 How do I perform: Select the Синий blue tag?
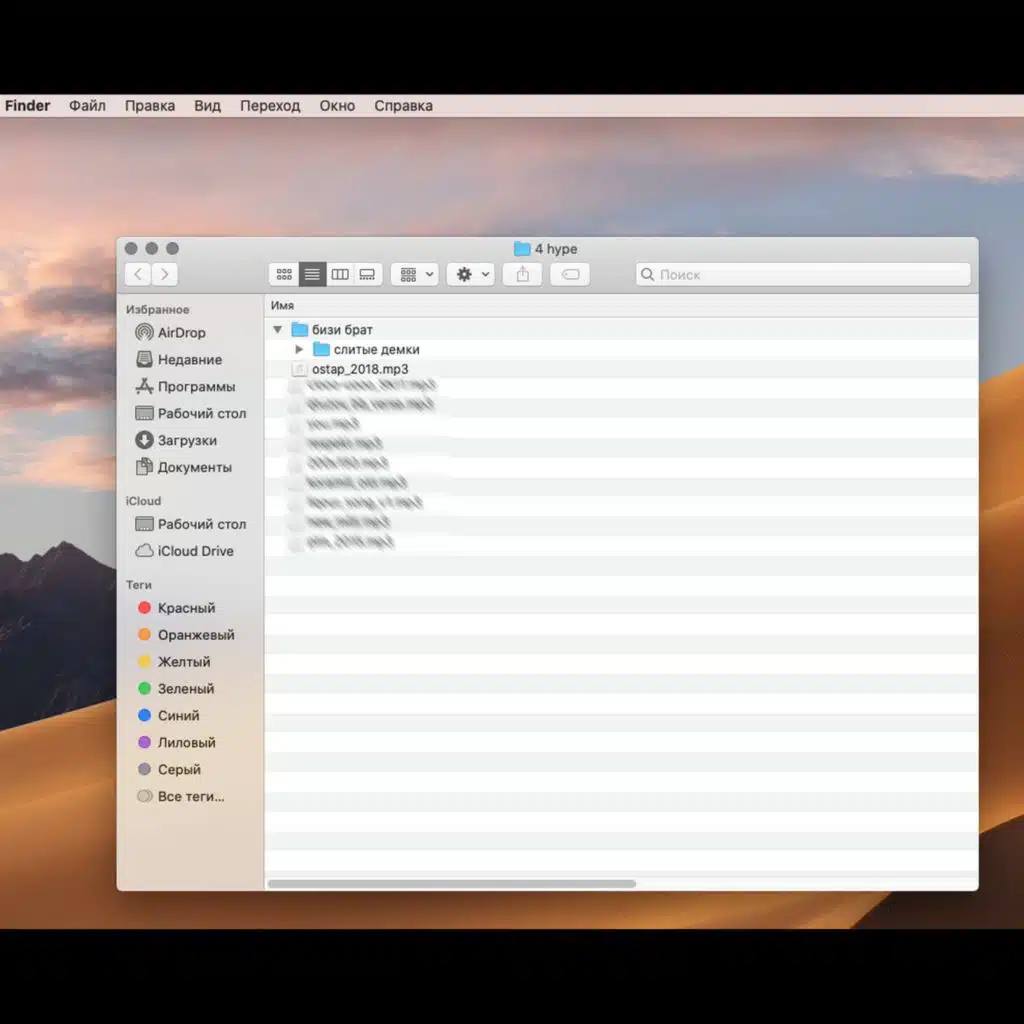(x=178, y=716)
